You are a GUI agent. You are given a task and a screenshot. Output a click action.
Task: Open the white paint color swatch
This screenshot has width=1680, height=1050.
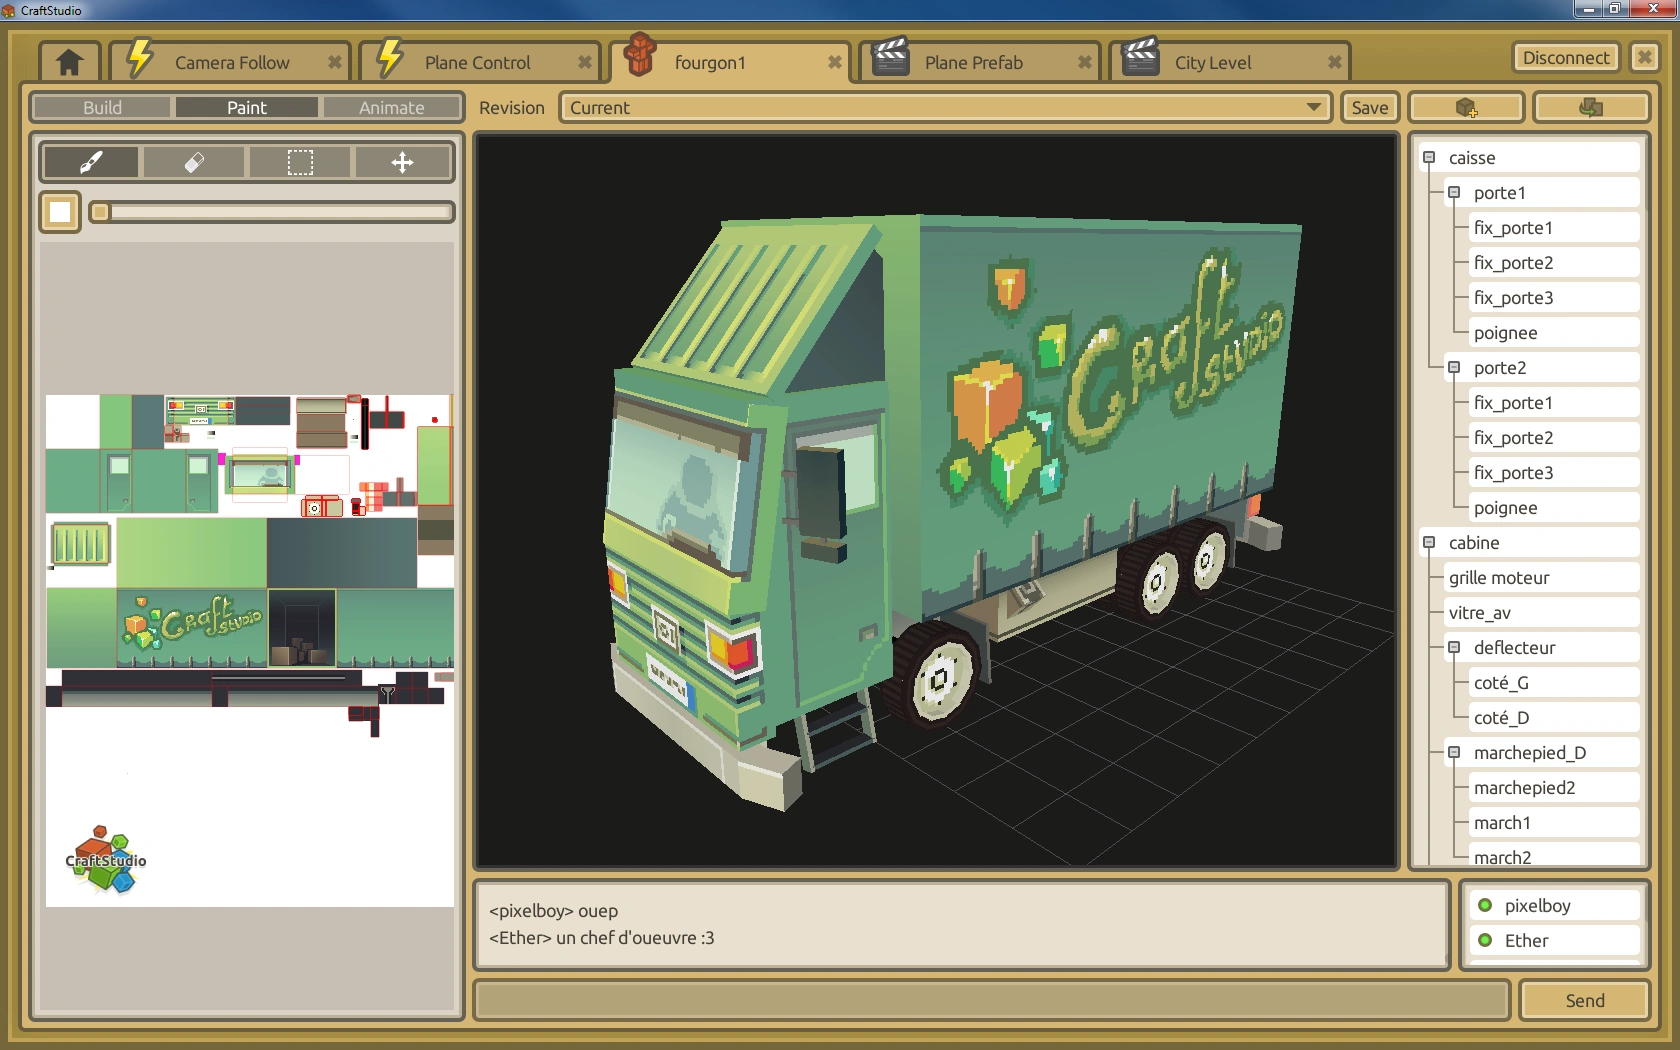pyautogui.click(x=60, y=212)
